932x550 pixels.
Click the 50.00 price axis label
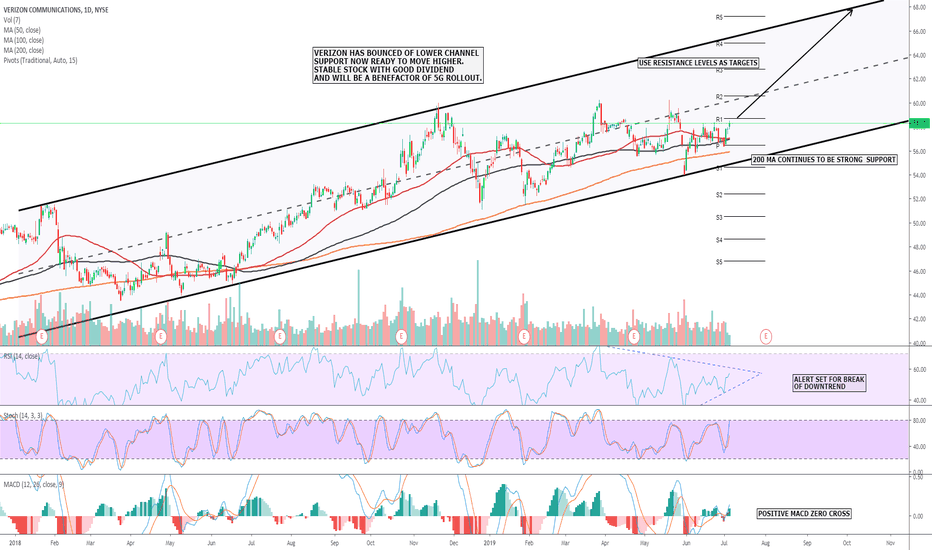(x=920, y=224)
